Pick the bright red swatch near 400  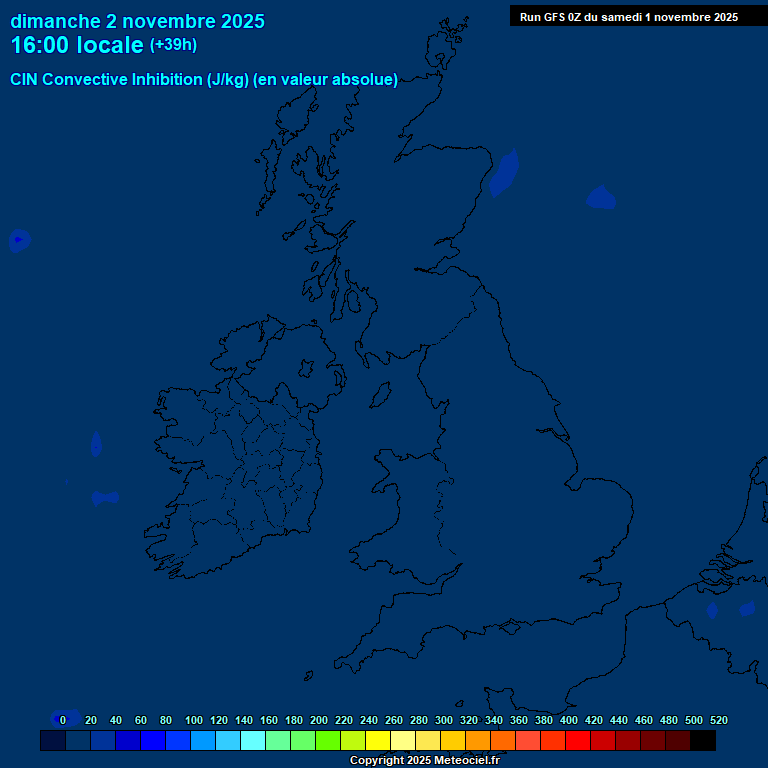578,741
